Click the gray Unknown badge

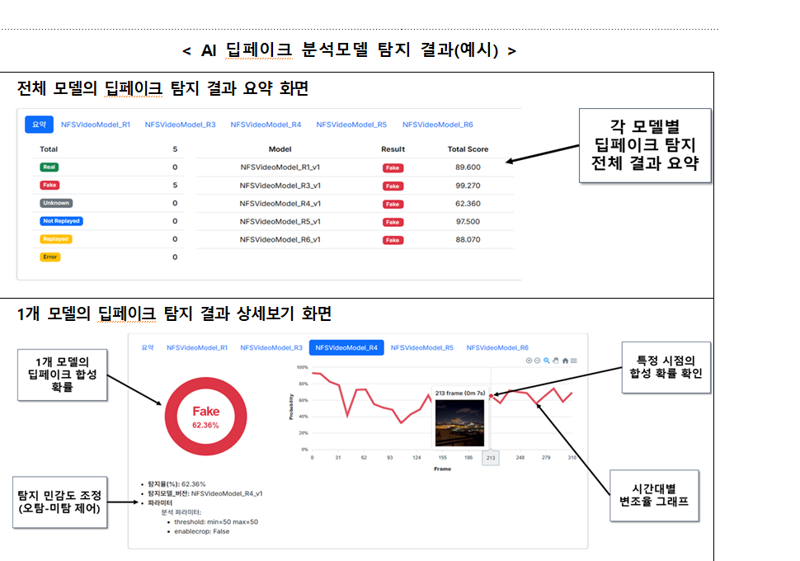point(55,203)
